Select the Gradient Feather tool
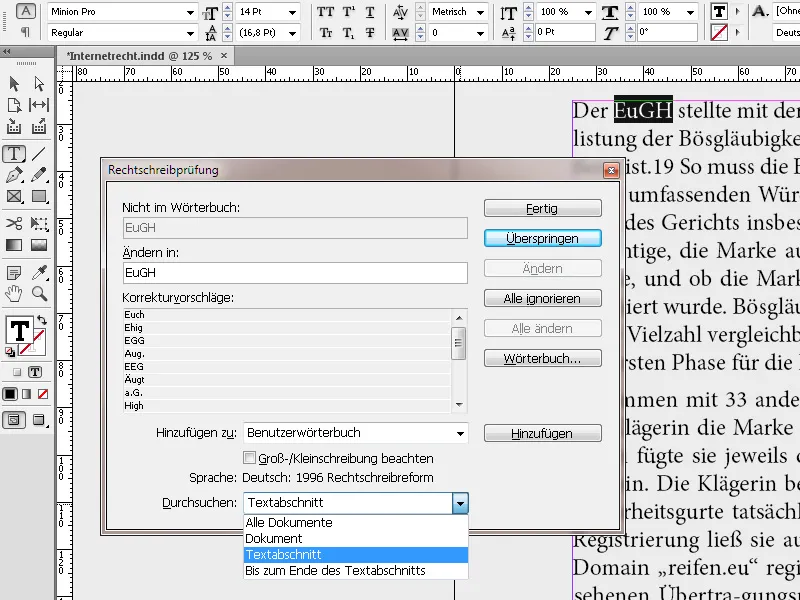 [39, 245]
